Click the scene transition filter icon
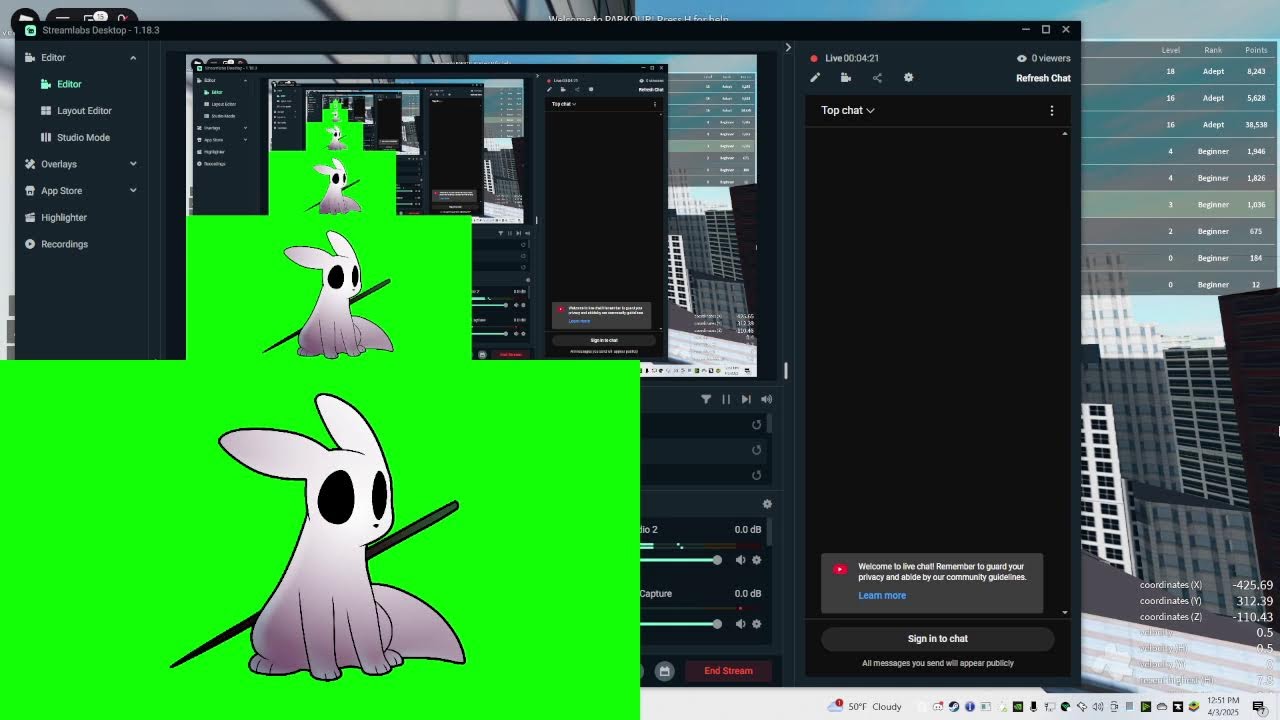Viewport: 1280px width, 720px height. pos(706,399)
